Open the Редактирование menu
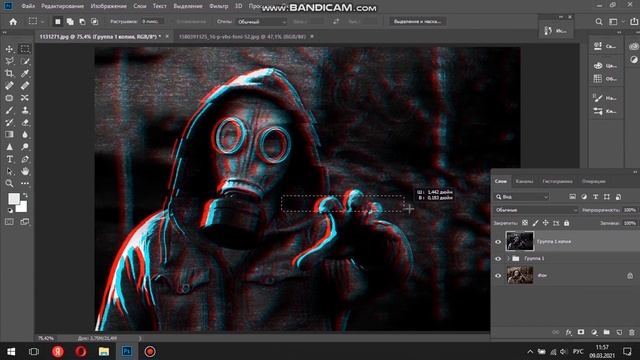 62,6
